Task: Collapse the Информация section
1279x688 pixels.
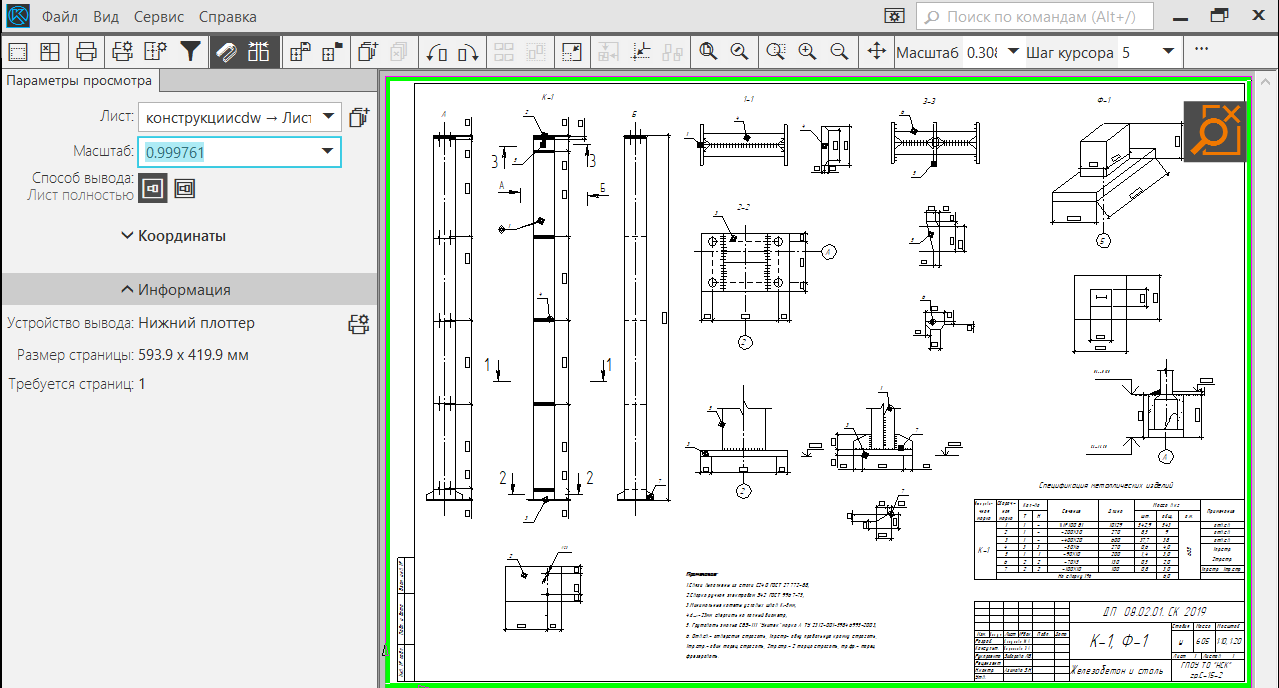Action: [x=176, y=290]
